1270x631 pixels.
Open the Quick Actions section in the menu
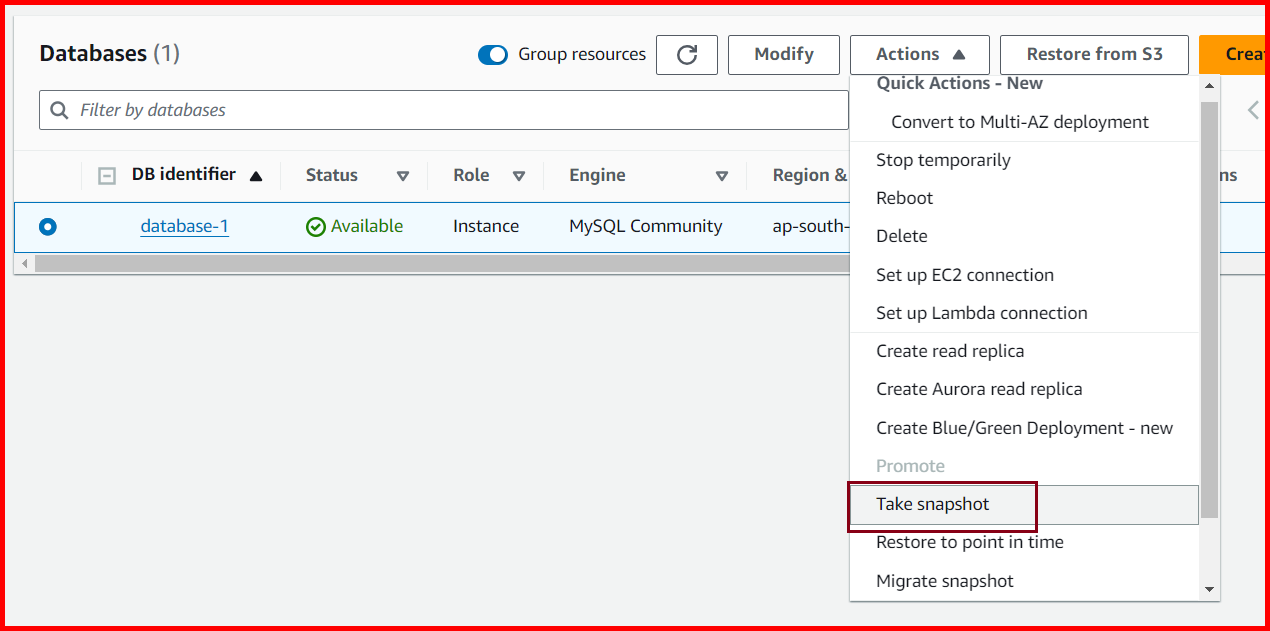(958, 83)
